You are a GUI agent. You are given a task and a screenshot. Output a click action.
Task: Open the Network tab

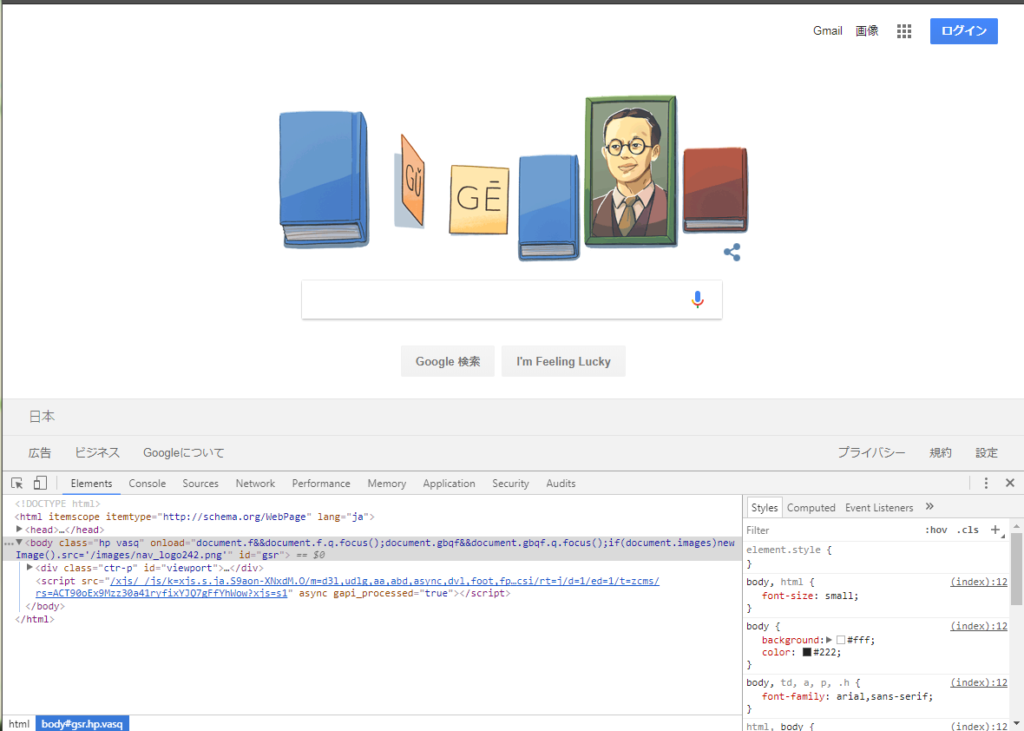pos(255,483)
